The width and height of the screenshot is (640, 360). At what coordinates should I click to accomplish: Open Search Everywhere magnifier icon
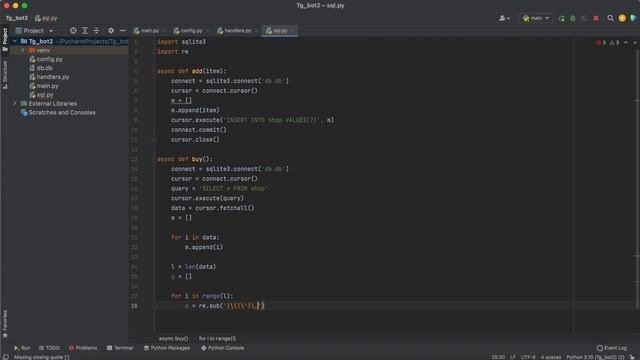(x=610, y=18)
